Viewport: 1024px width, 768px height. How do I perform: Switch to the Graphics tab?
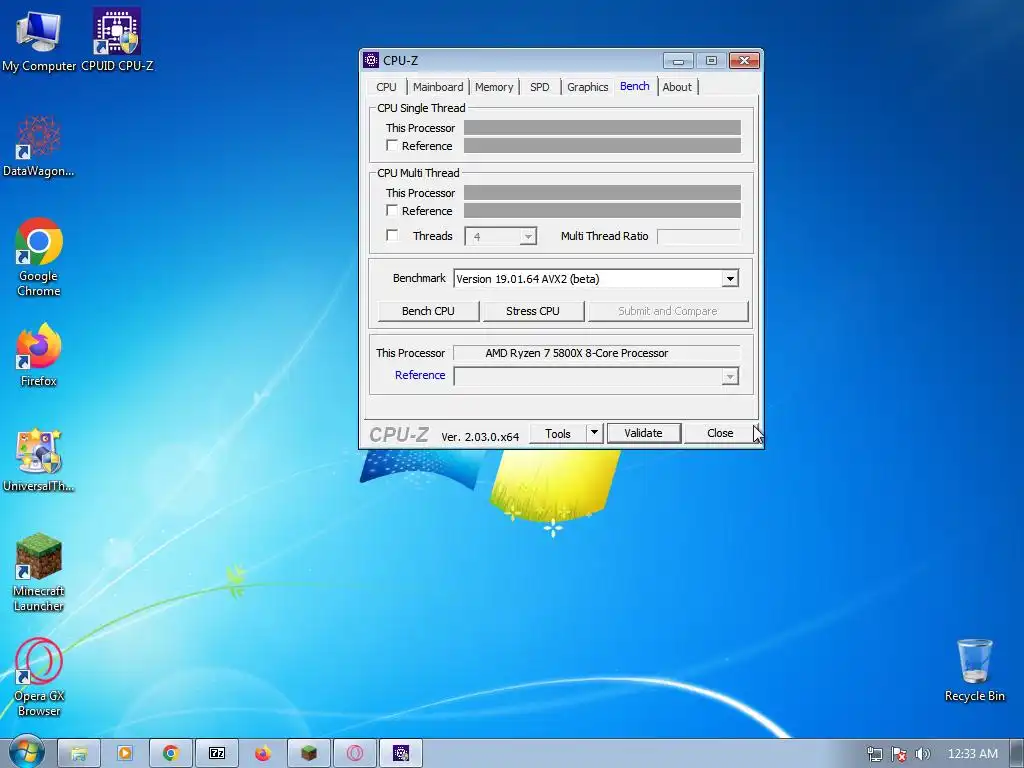(587, 87)
